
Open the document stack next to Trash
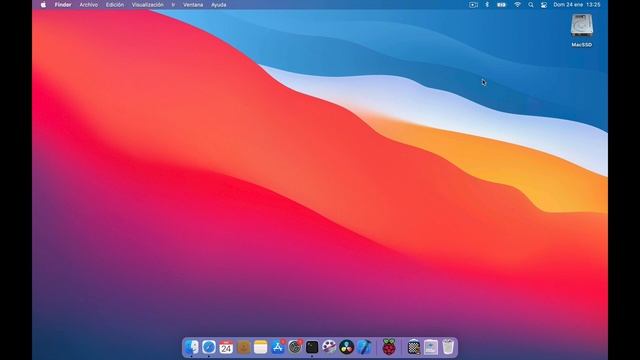click(x=431, y=347)
